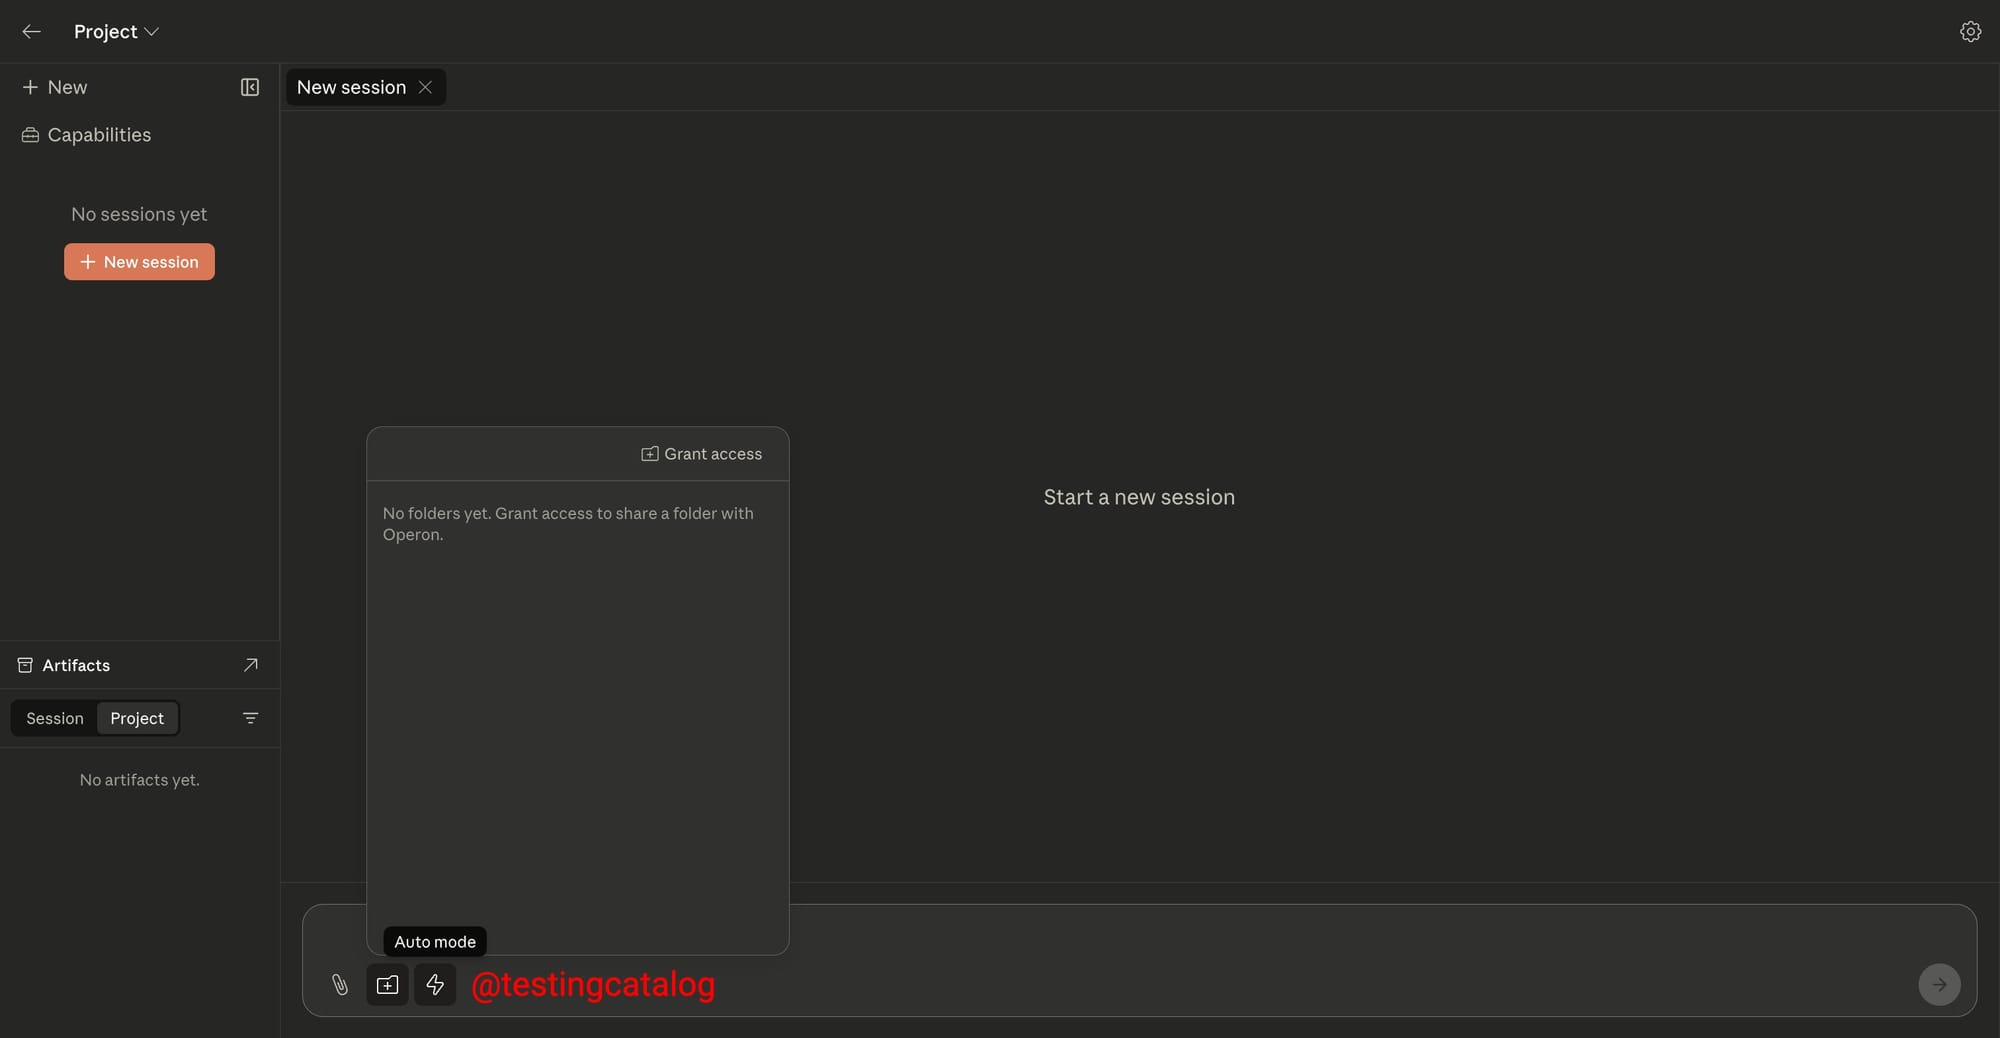Click the folder access icon in composer

(387, 985)
